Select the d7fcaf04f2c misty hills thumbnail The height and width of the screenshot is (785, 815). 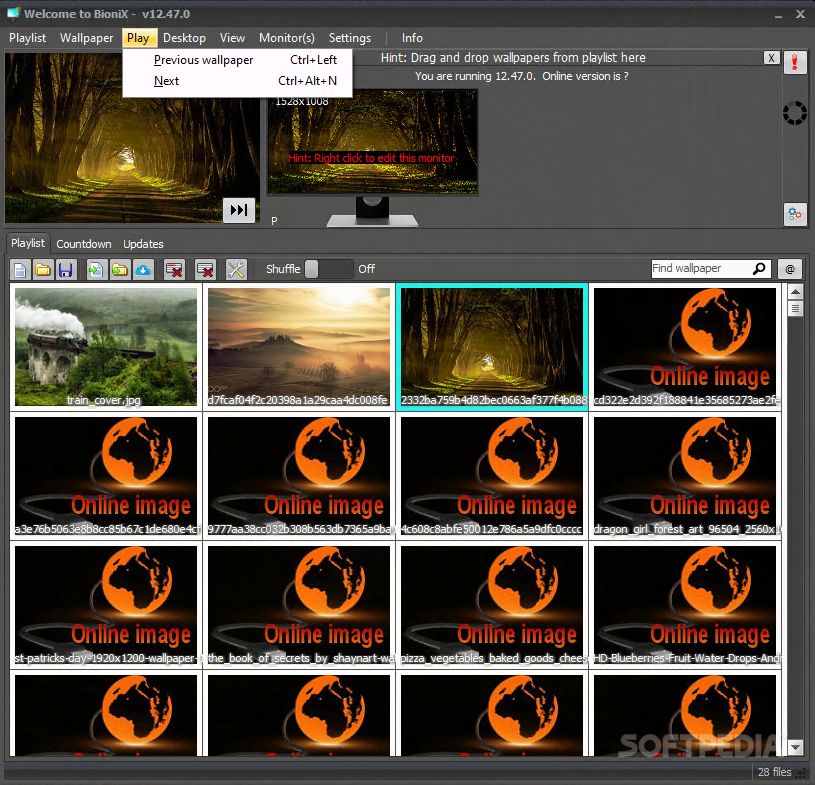pos(299,347)
